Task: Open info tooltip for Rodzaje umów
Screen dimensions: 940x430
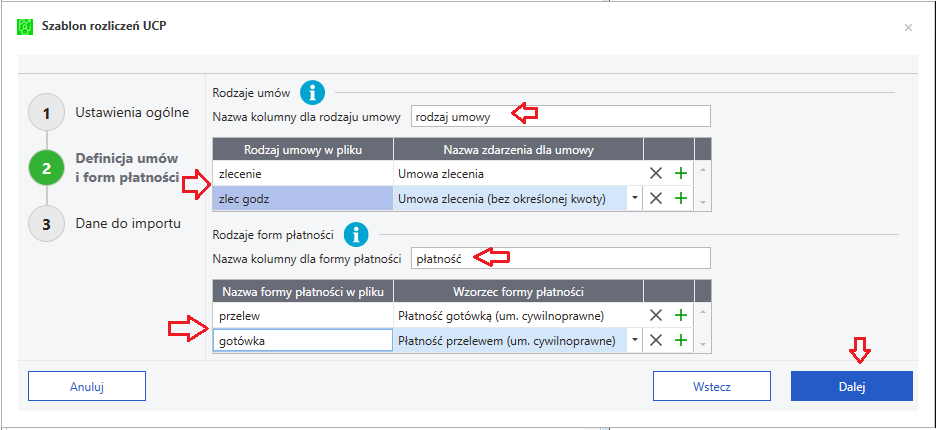Action: (312, 93)
